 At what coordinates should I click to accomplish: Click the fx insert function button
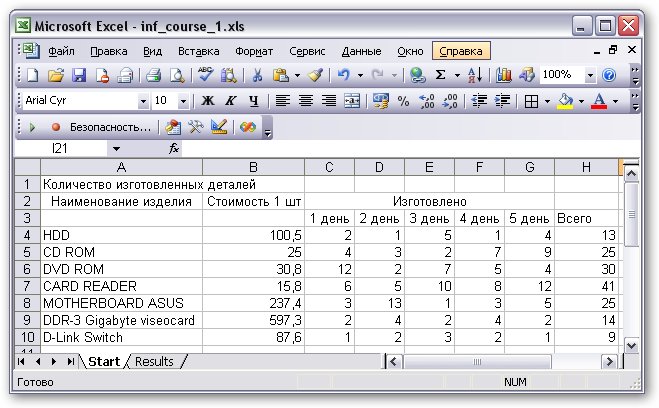(x=174, y=148)
